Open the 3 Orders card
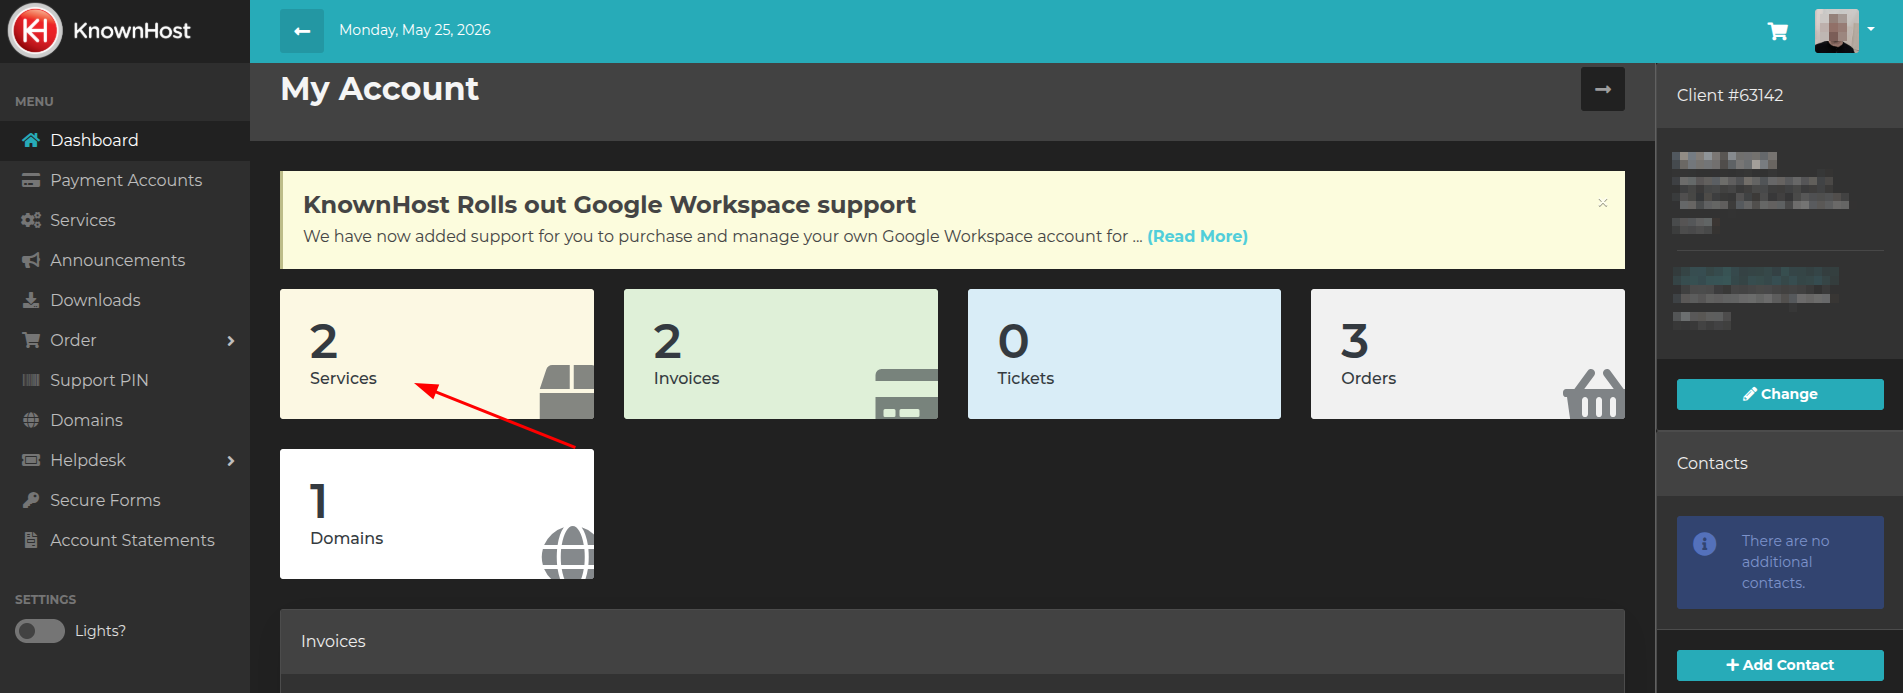The image size is (1903, 693). 1468,354
